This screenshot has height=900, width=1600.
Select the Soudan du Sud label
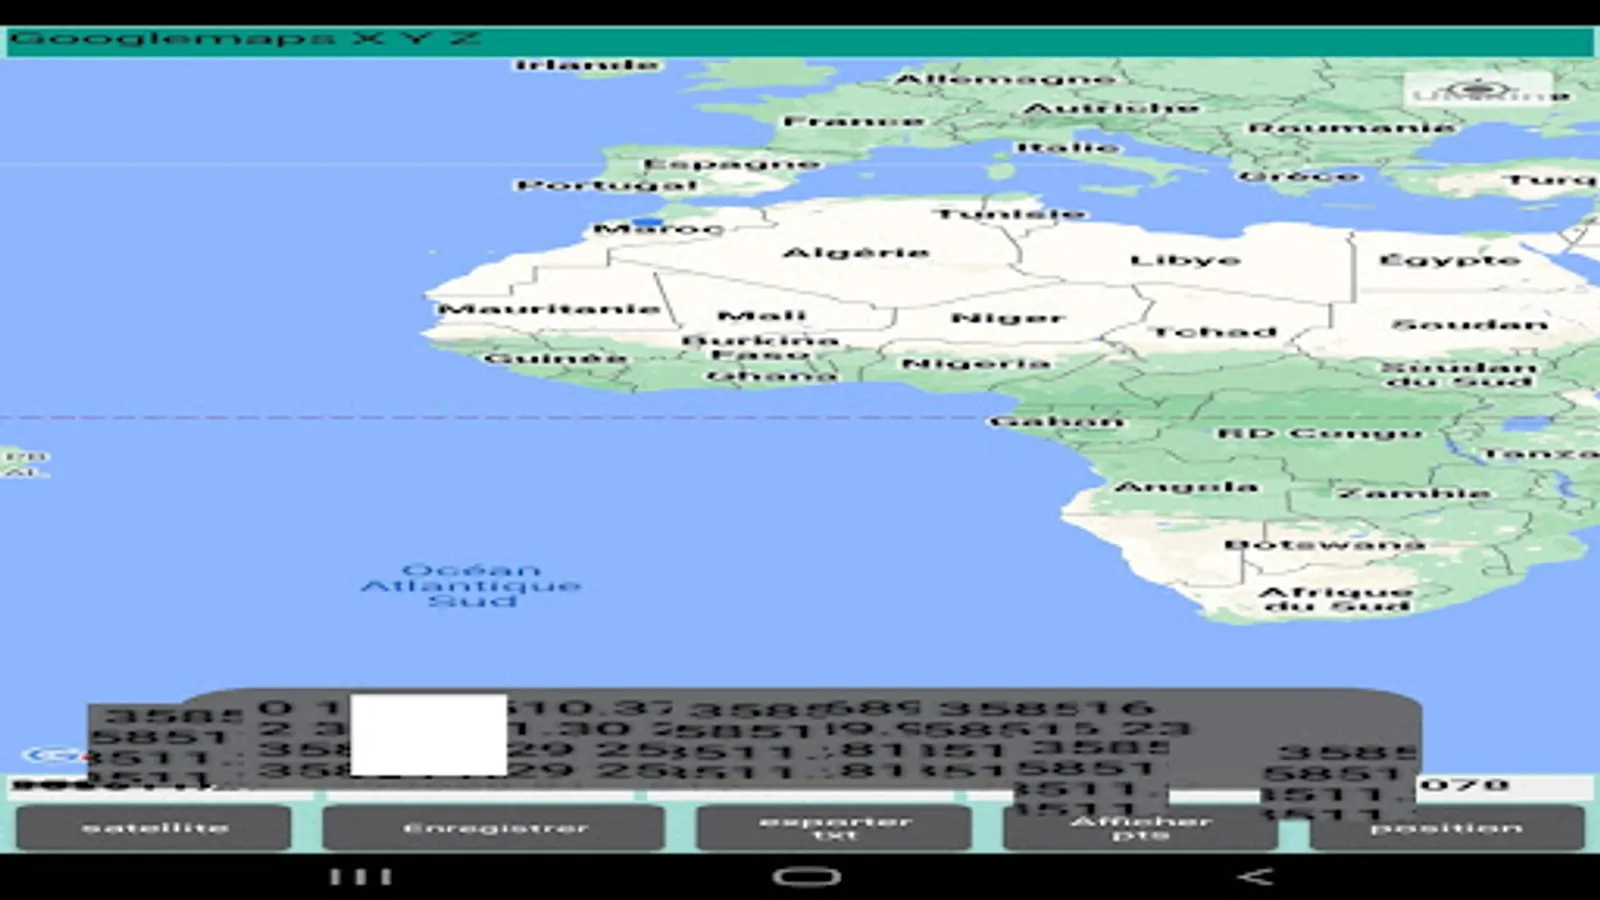[1458, 374]
